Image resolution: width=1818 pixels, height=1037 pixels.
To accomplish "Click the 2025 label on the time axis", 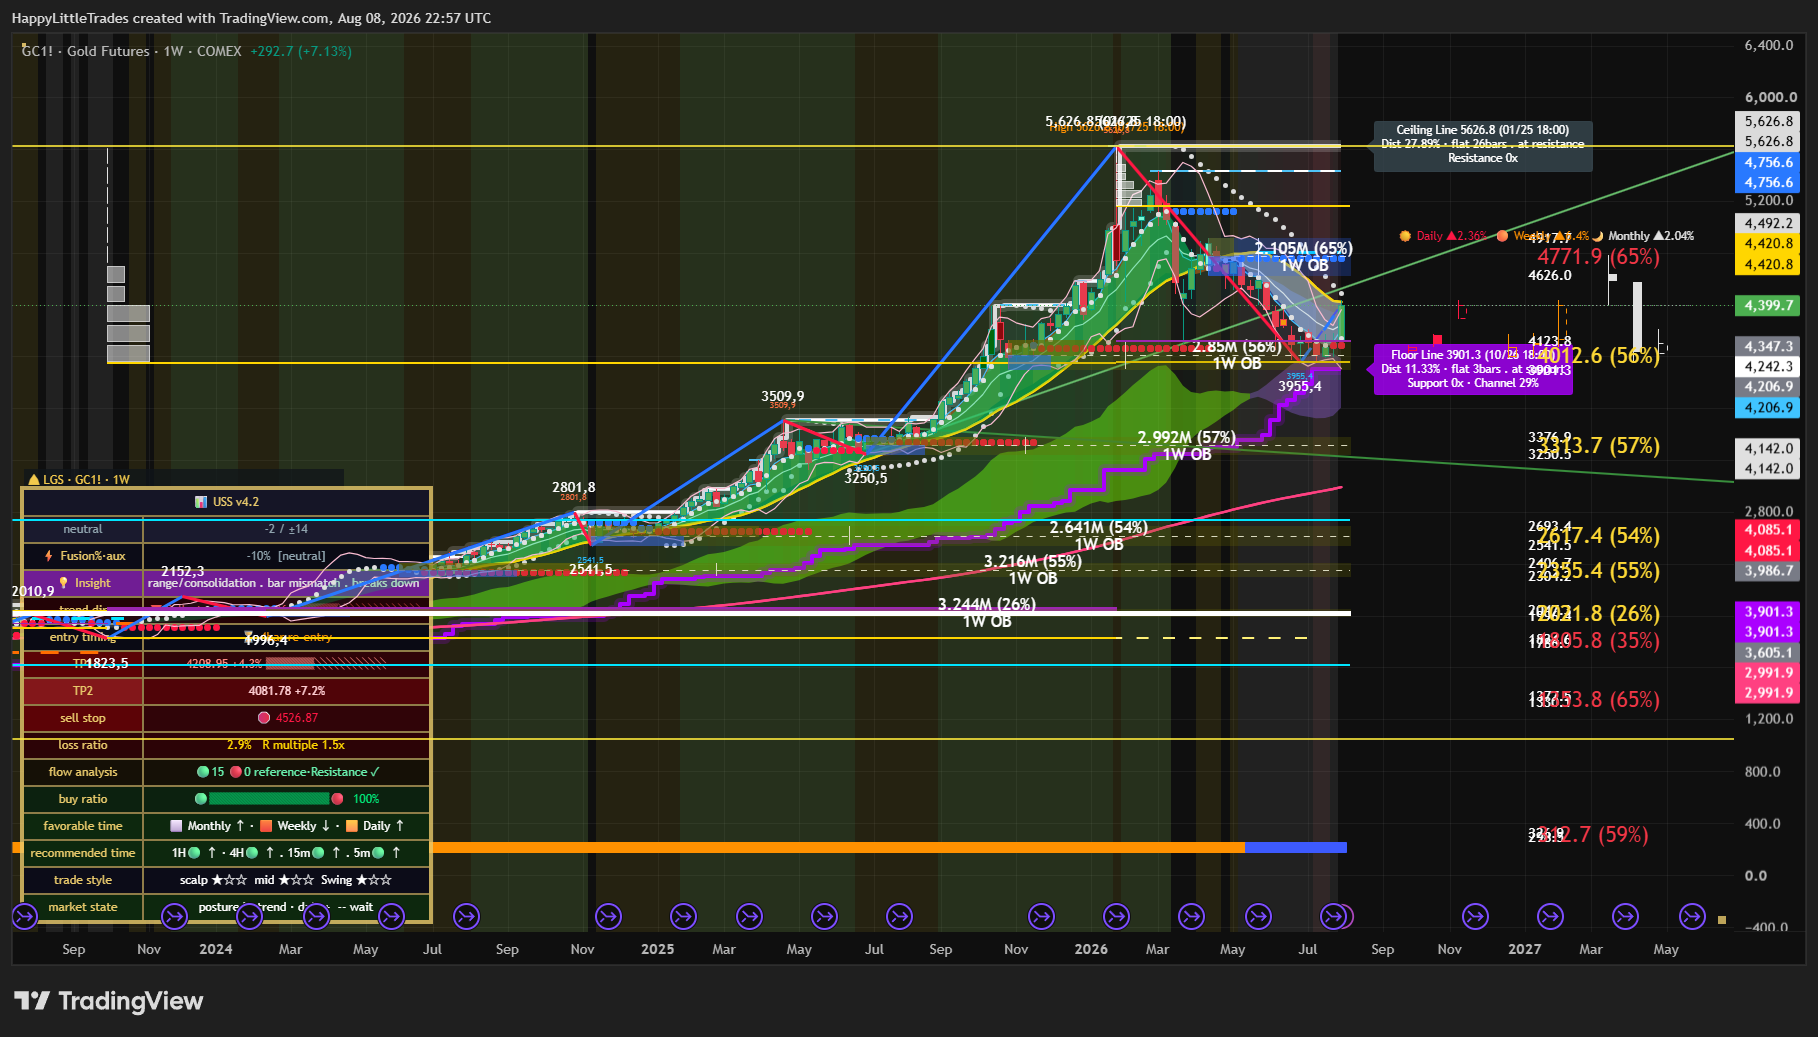I will [x=658, y=949].
